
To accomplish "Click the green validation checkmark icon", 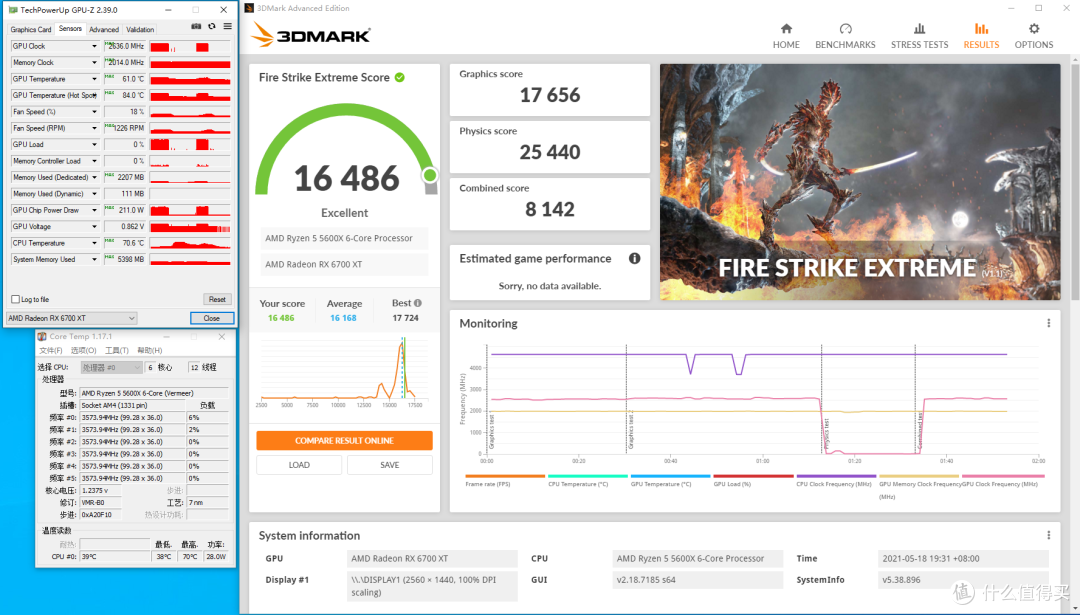I will (399, 77).
